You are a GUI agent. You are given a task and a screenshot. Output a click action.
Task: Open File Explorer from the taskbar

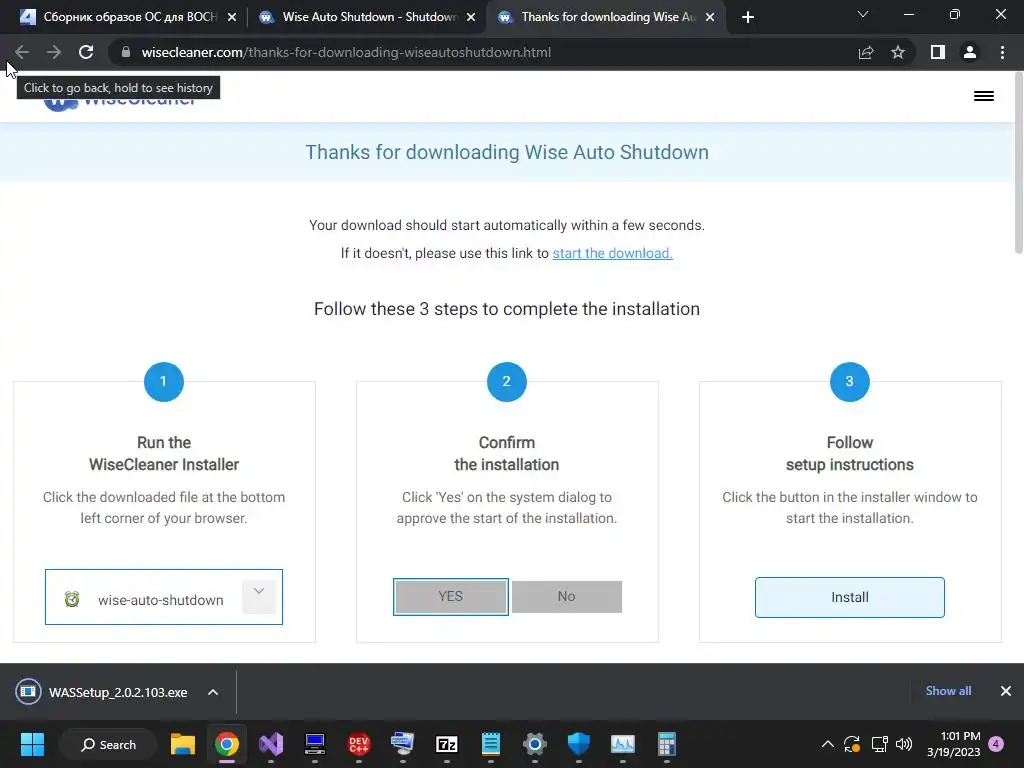pos(183,744)
